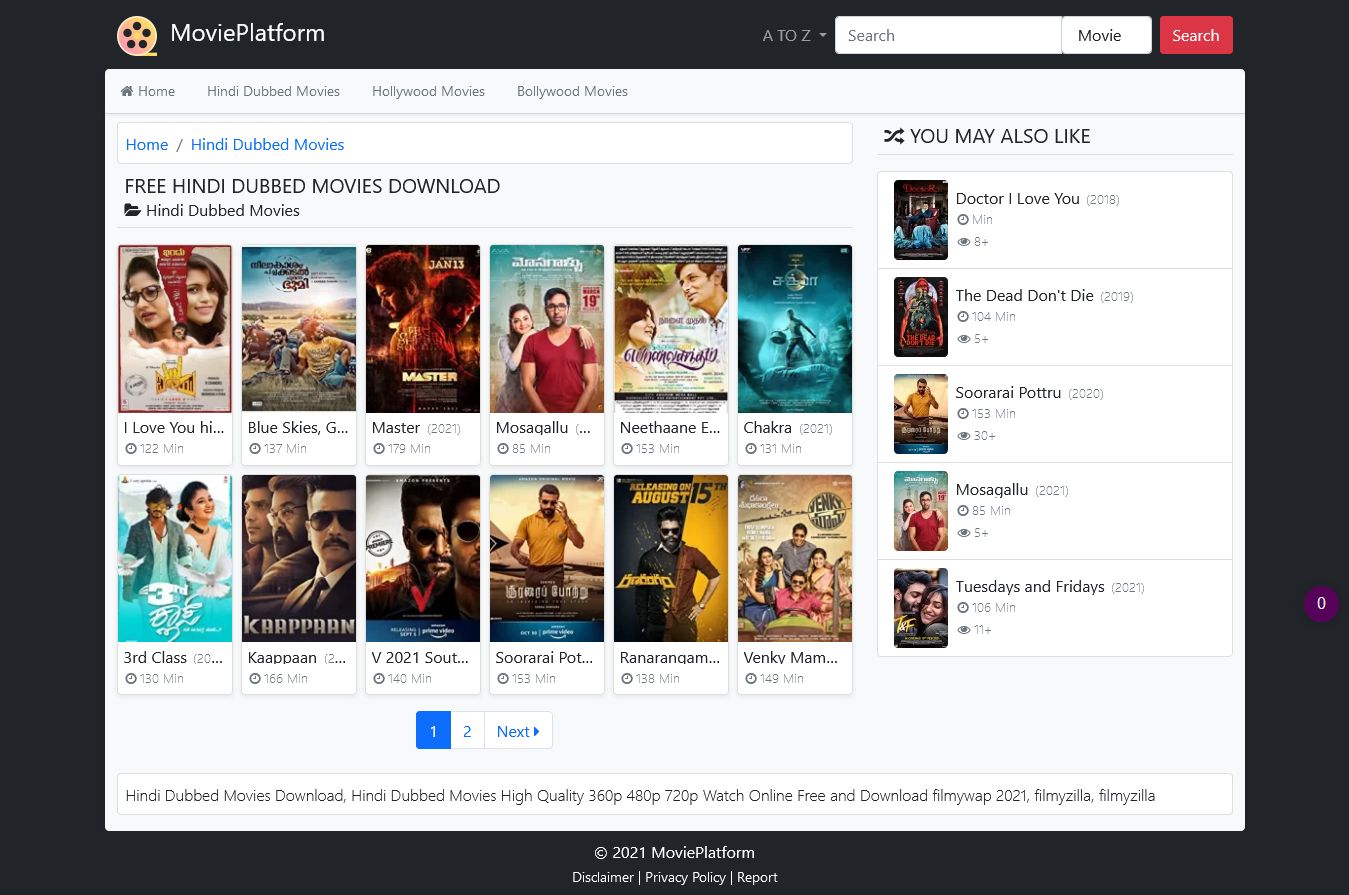This screenshot has width=1349, height=895.
Task: Click The Dead Don't Die sidebar thumbnail
Action: pos(921,317)
